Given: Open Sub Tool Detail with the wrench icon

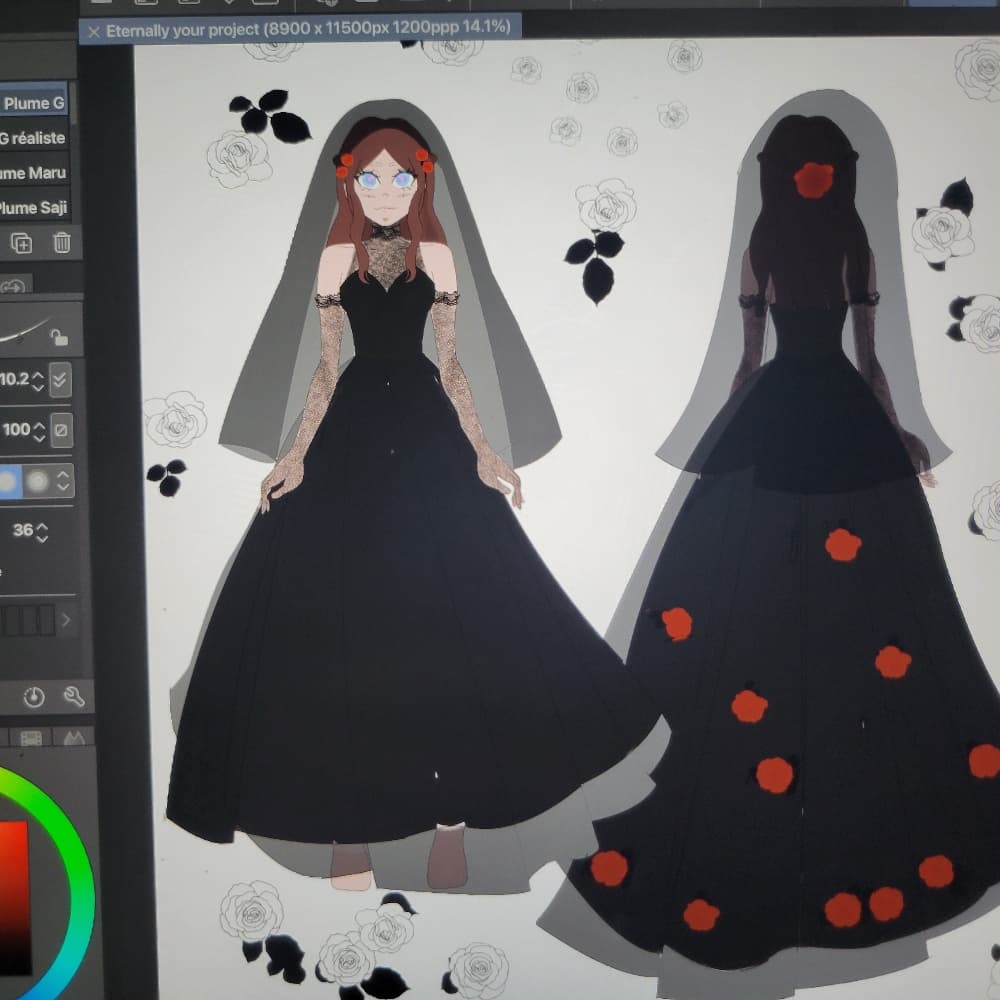Looking at the screenshot, I should pos(75,697).
